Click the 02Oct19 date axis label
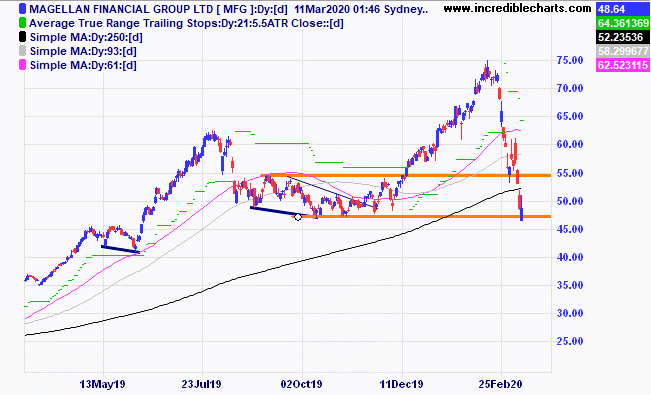651x395 pixels. (x=301, y=384)
